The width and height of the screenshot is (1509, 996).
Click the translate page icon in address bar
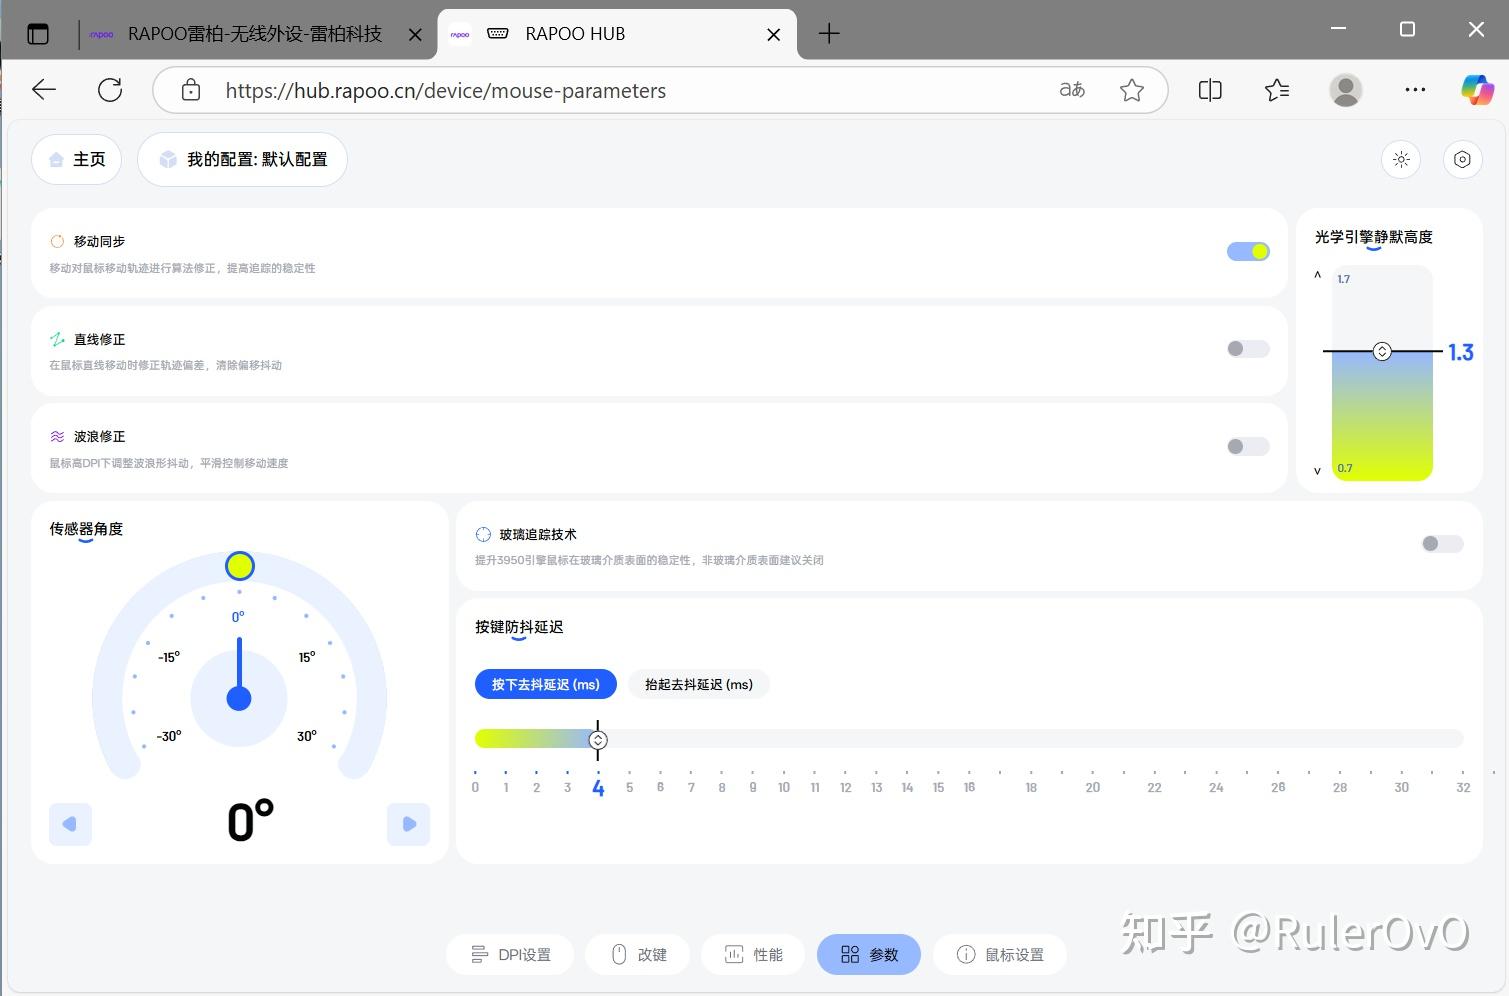(1072, 90)
